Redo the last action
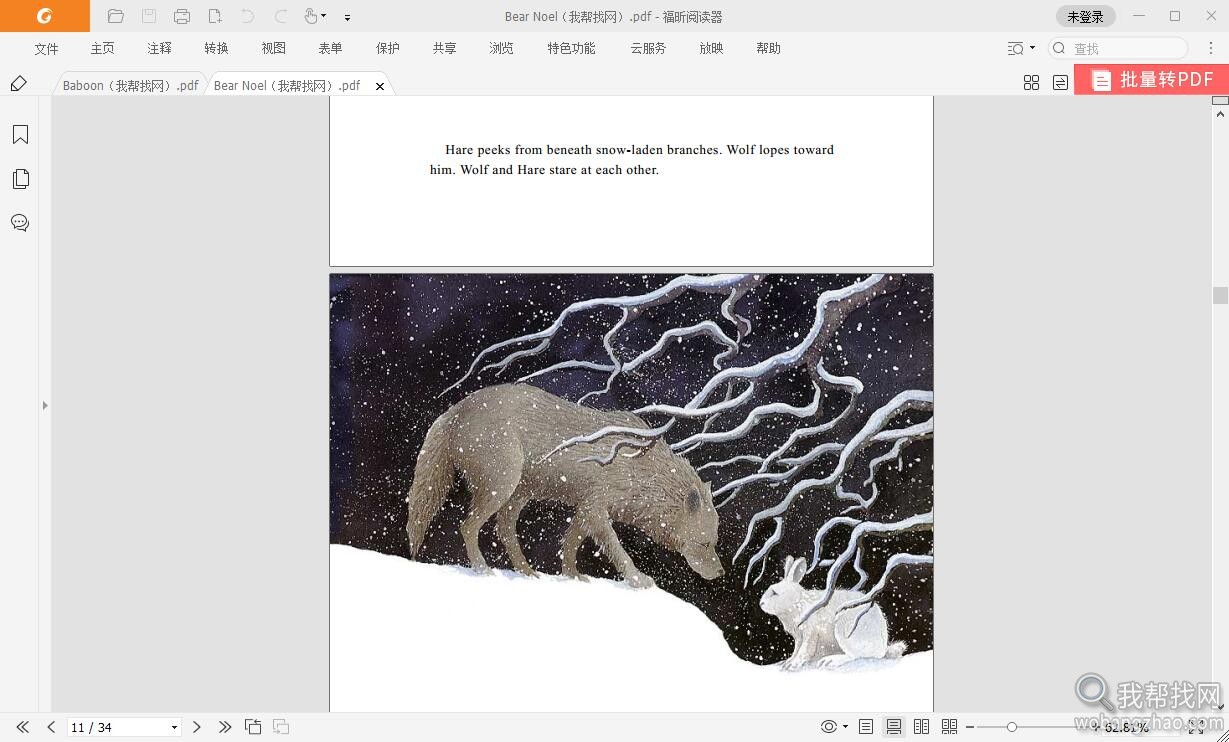1229x742 pixels. tap(281, 16)
